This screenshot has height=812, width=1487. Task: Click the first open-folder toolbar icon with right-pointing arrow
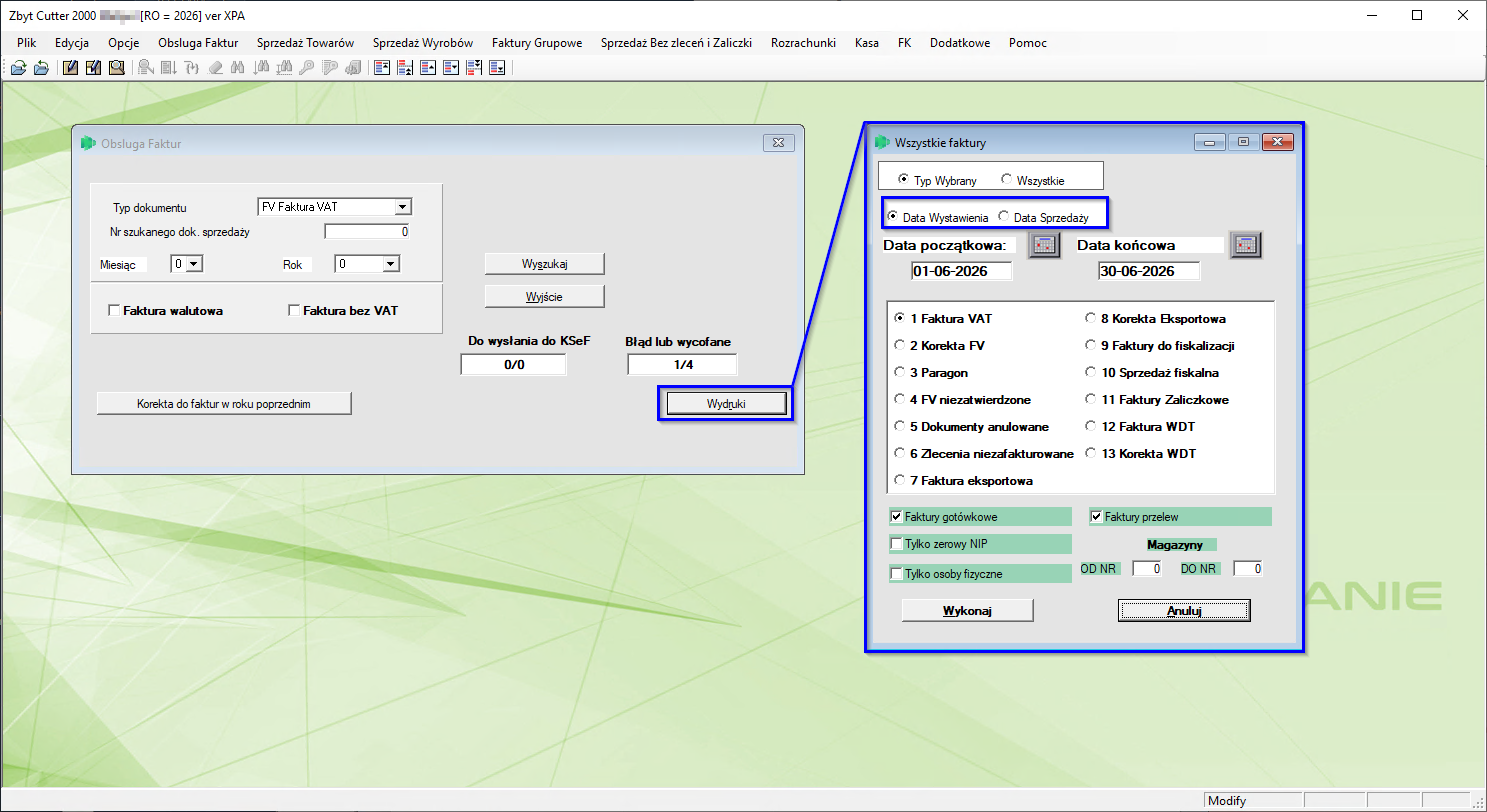point(18,68)
